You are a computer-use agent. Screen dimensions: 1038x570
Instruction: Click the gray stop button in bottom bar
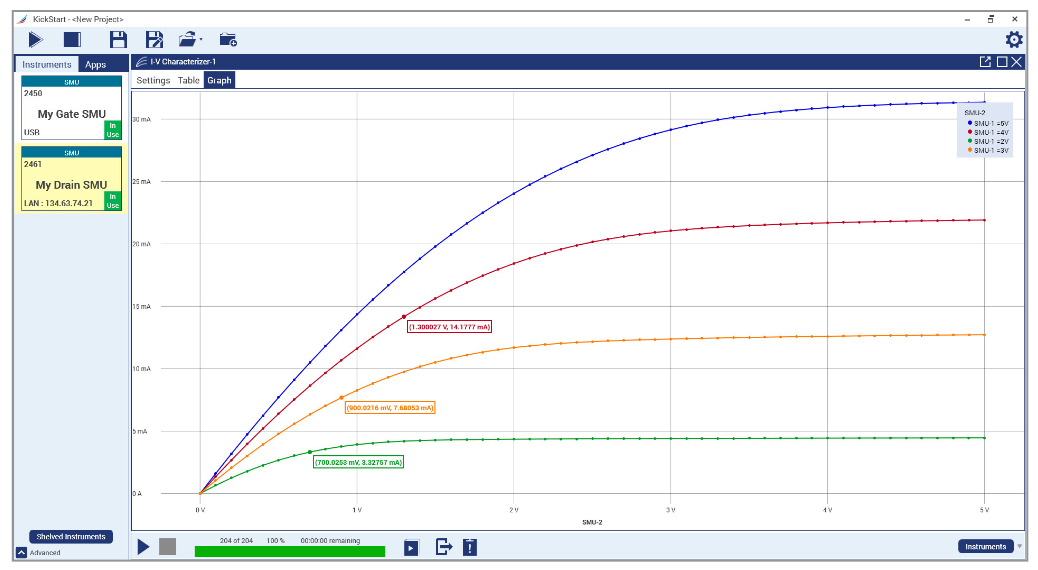[x=167, y=546]
